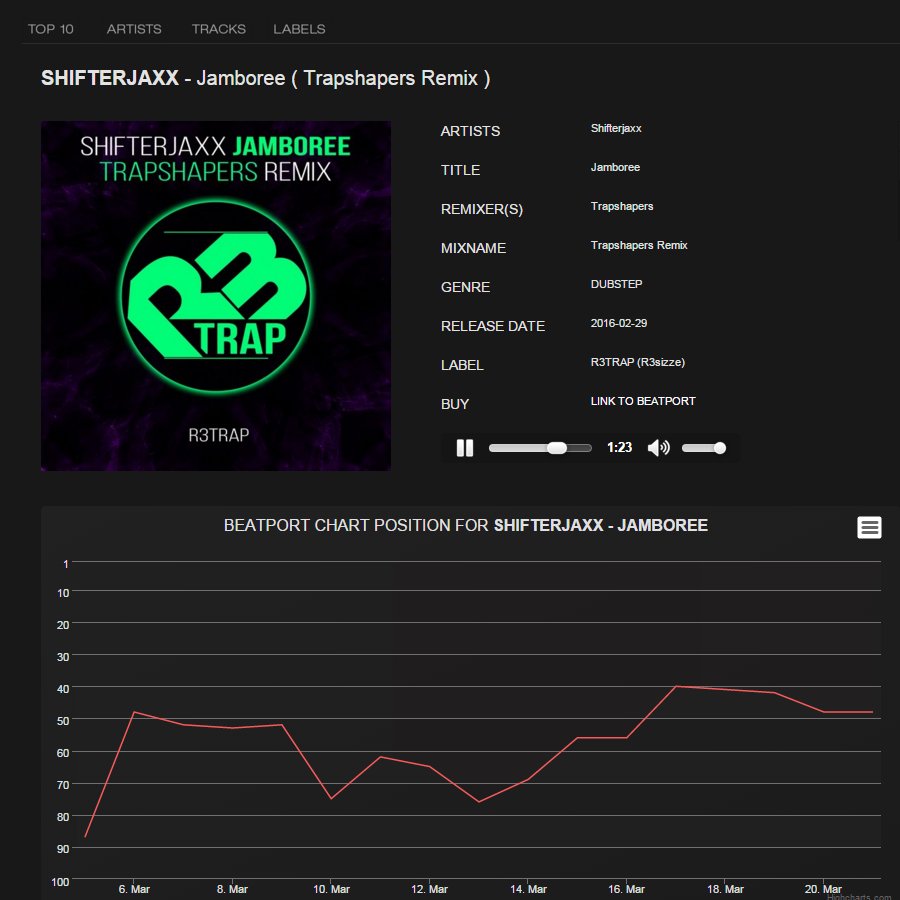Click the Beatport chart position title
The height and width of the screenshot is (900, 900).
point(465,525)
